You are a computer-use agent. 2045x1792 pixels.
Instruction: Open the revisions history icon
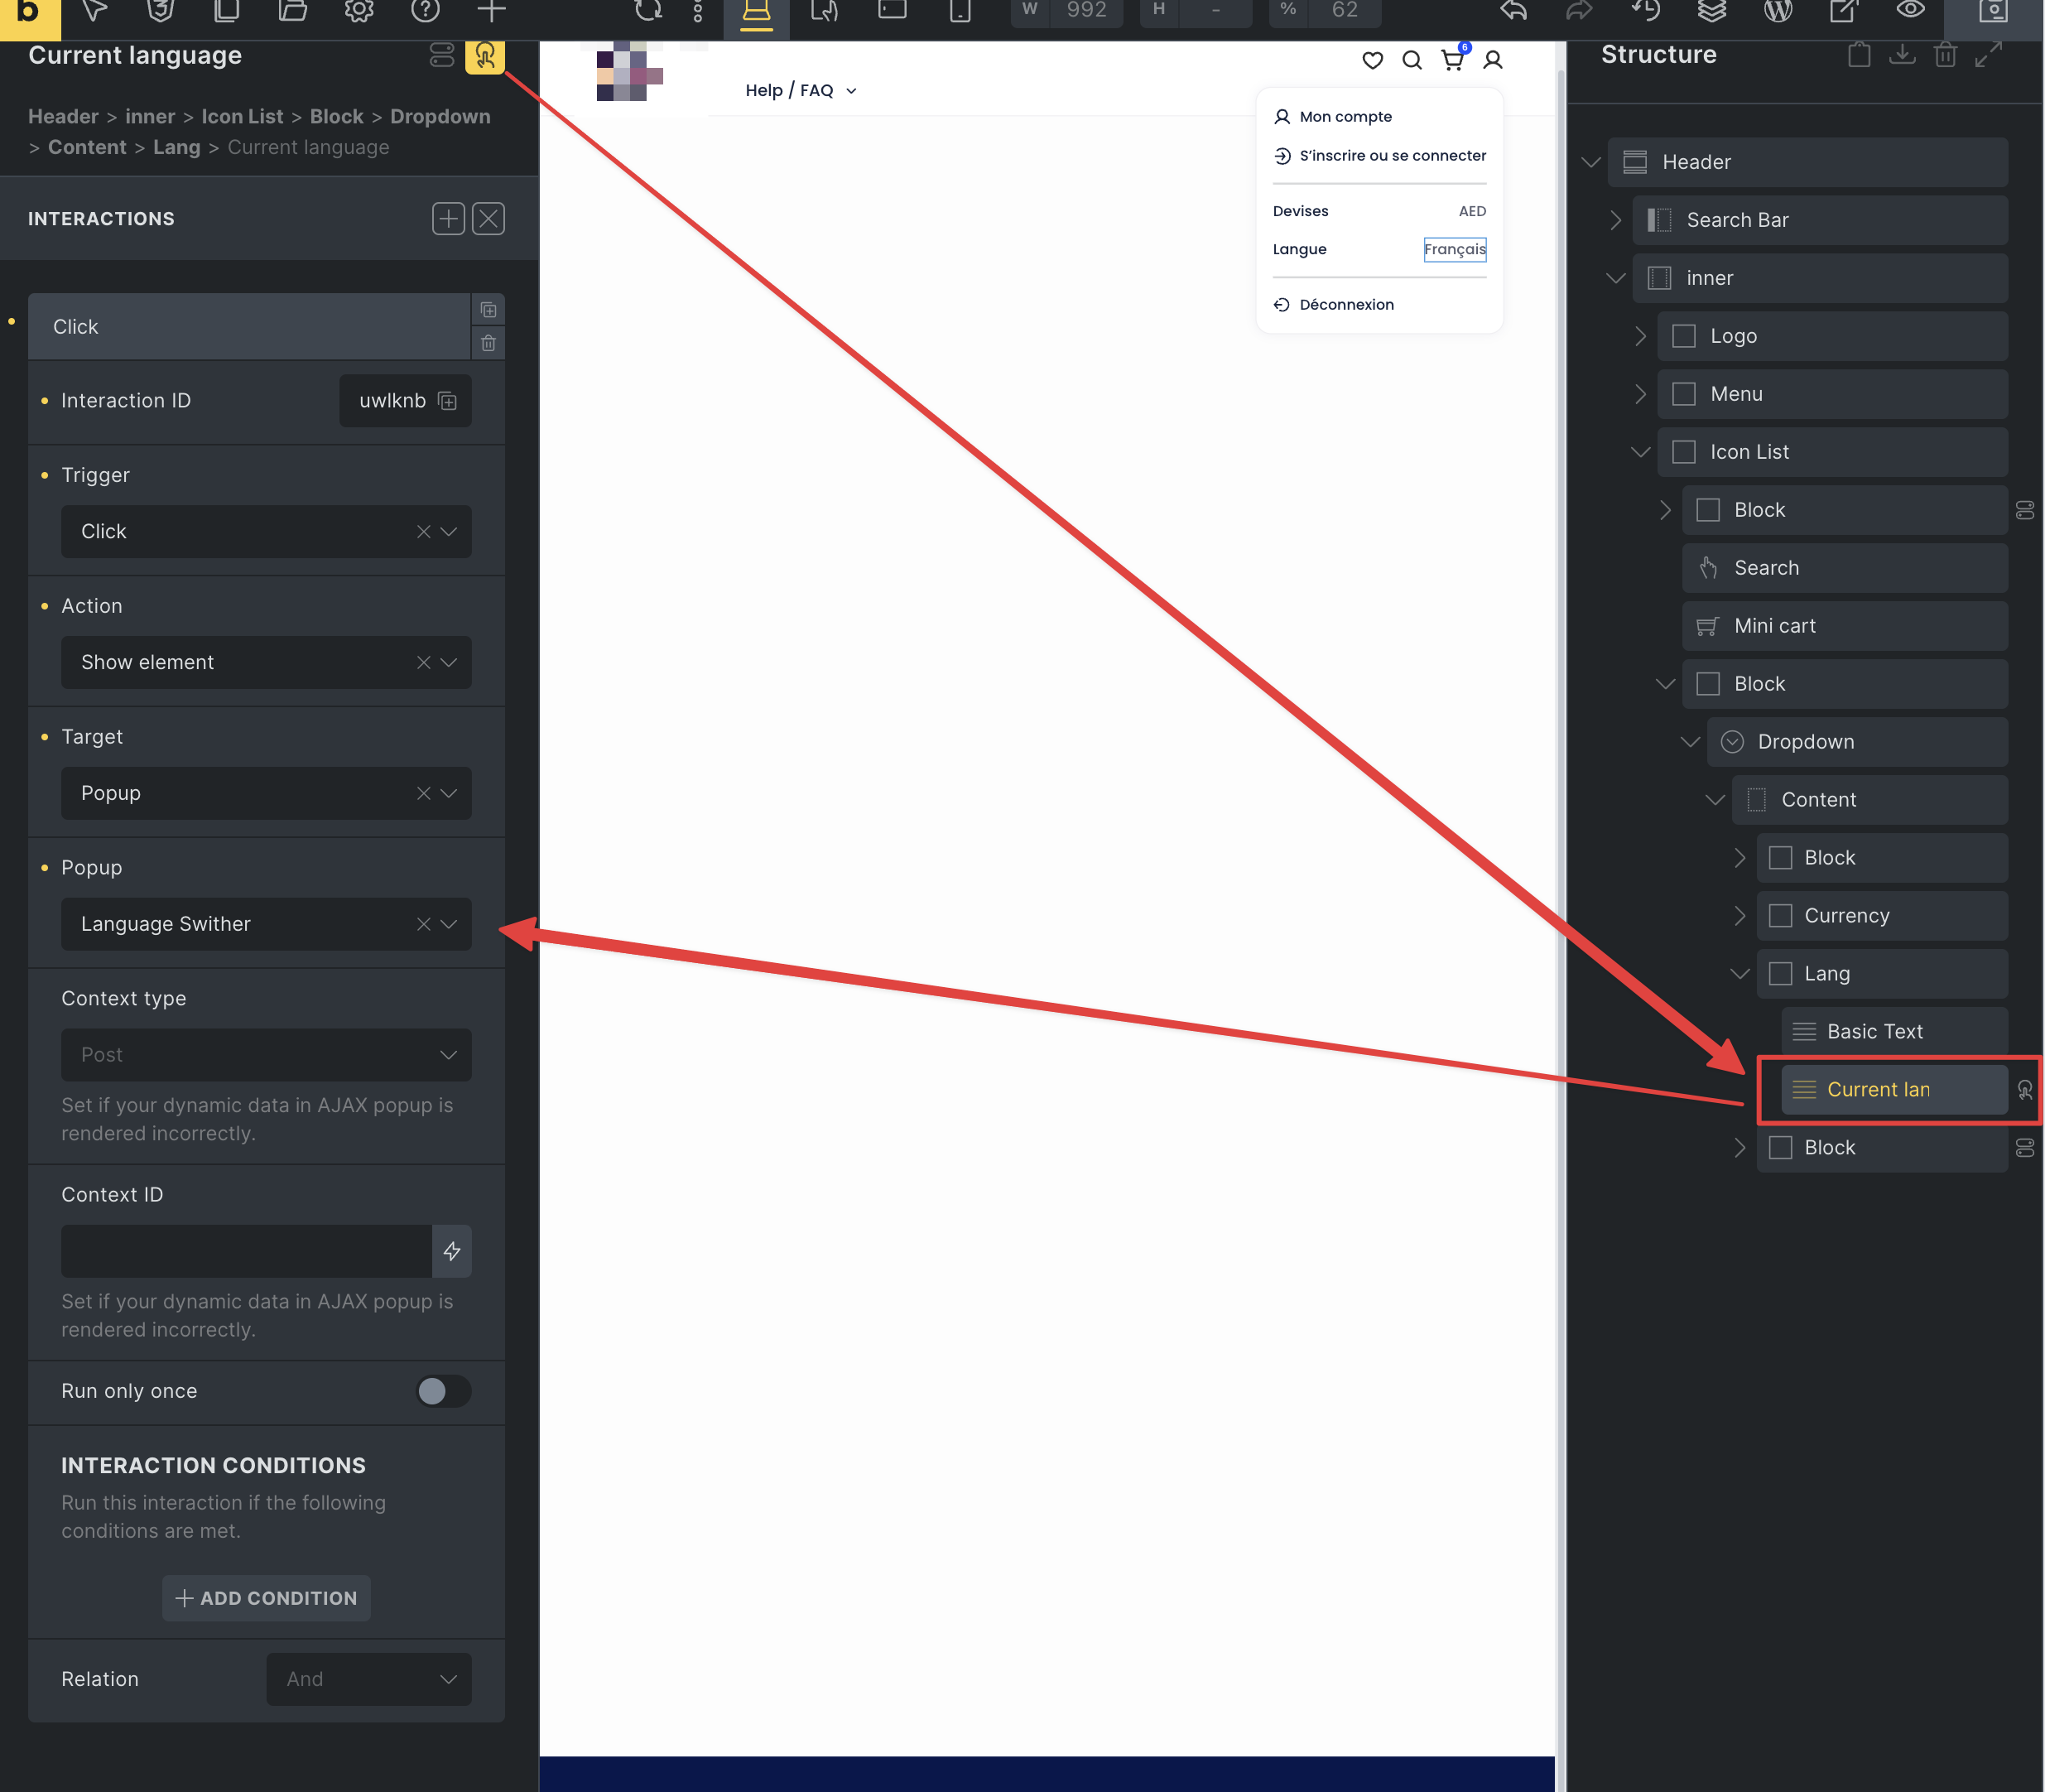point(1645,11)
